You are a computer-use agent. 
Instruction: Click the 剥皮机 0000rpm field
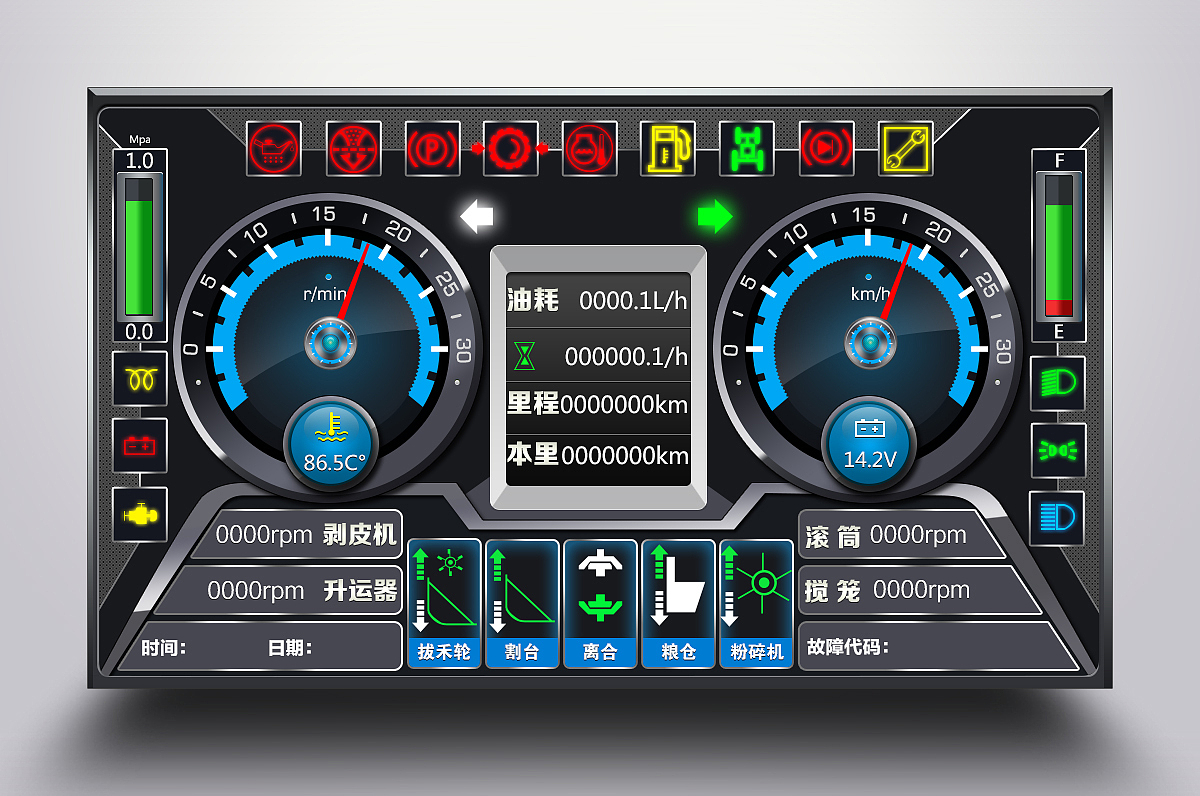(x=297, y=534)
